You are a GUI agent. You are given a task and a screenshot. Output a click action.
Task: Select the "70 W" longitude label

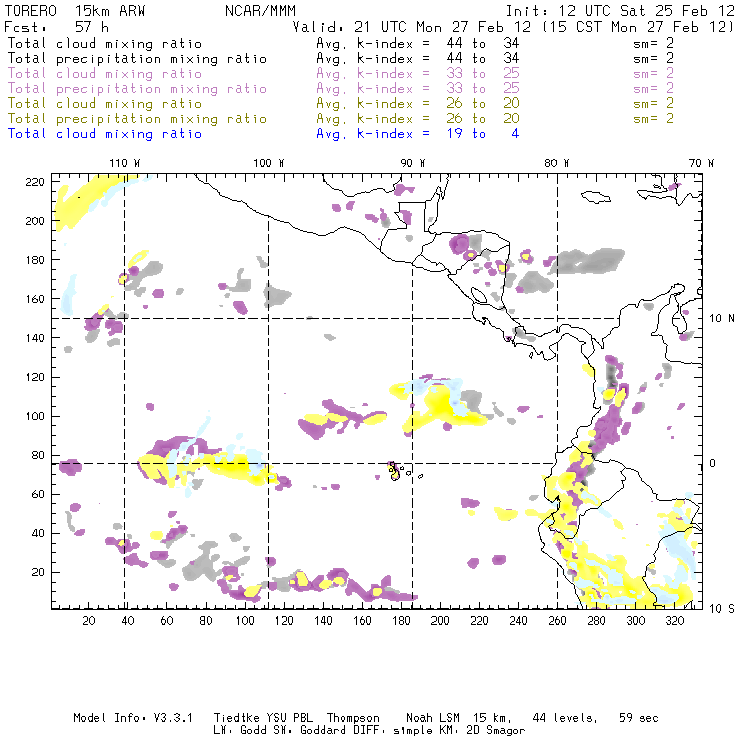701,163
